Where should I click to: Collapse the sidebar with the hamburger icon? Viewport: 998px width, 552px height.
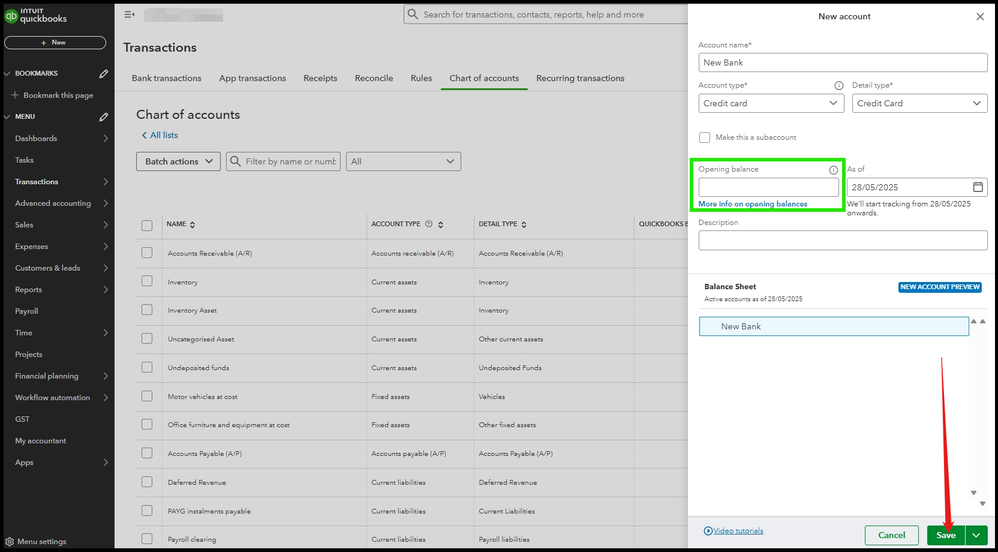click(129, 14)
